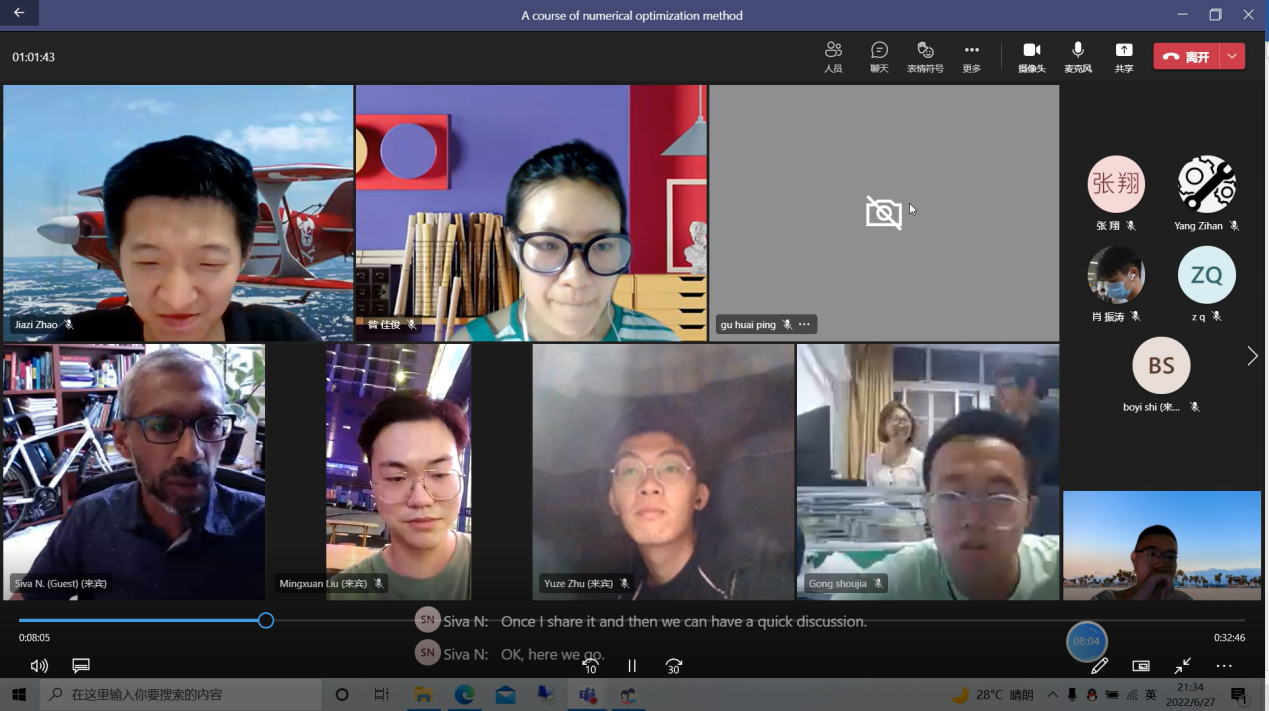Open the People (人员) panel
The height and width of the screenshot is (711, 1269).
point(833,57)
